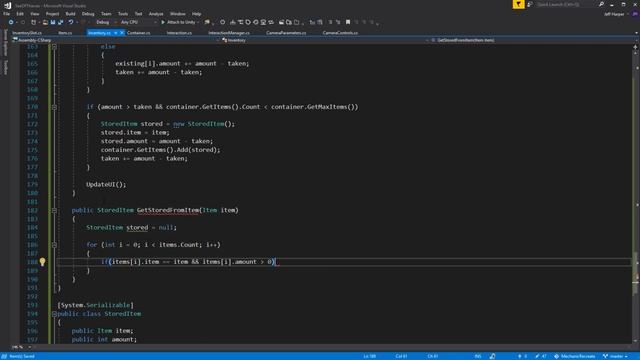Open the Toolbox side tab

click(x=5, y=67)
